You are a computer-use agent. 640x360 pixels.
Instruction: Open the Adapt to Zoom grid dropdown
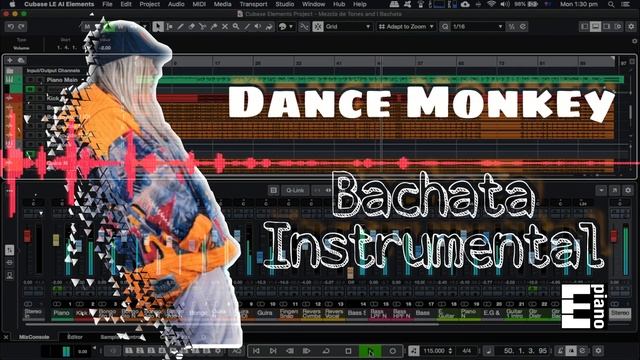point(406,27)
